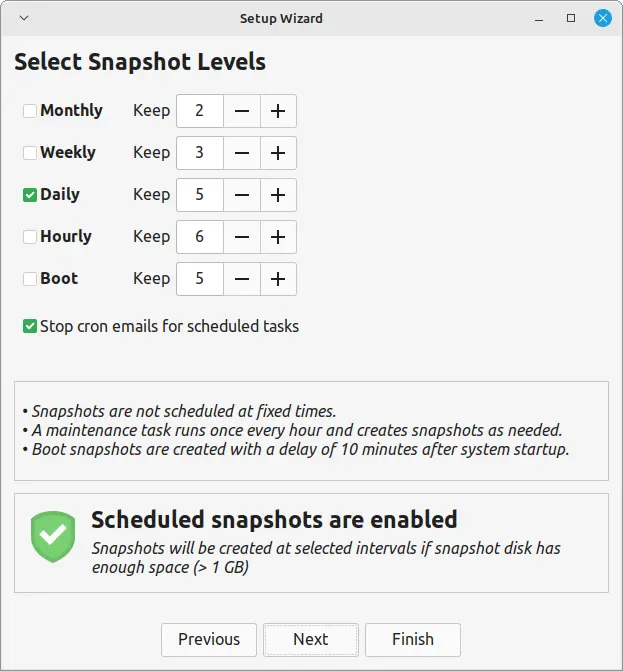Return to the Previous wizard page

(x=209, y=640)
